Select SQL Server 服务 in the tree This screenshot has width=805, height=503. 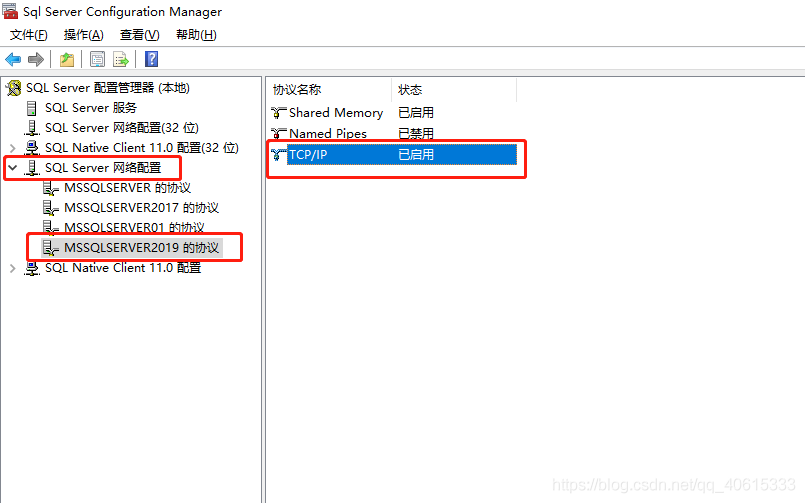tap(90, 108)
